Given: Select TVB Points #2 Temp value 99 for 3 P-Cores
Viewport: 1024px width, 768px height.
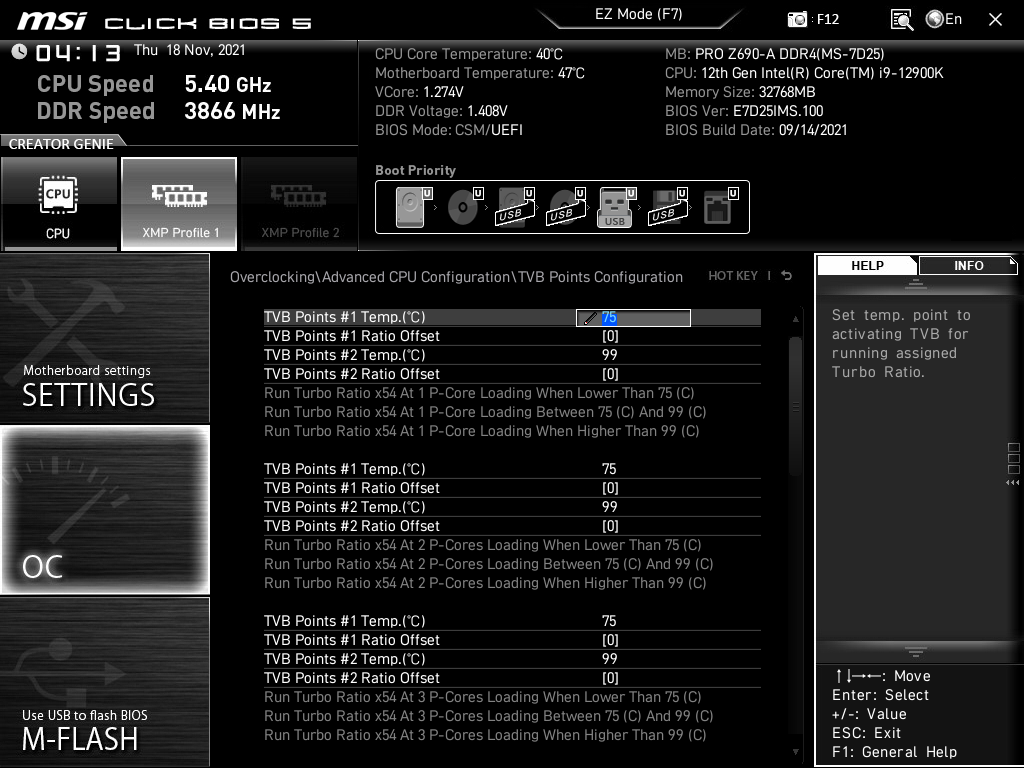Looking at the screenshot, I should point(609,659).
